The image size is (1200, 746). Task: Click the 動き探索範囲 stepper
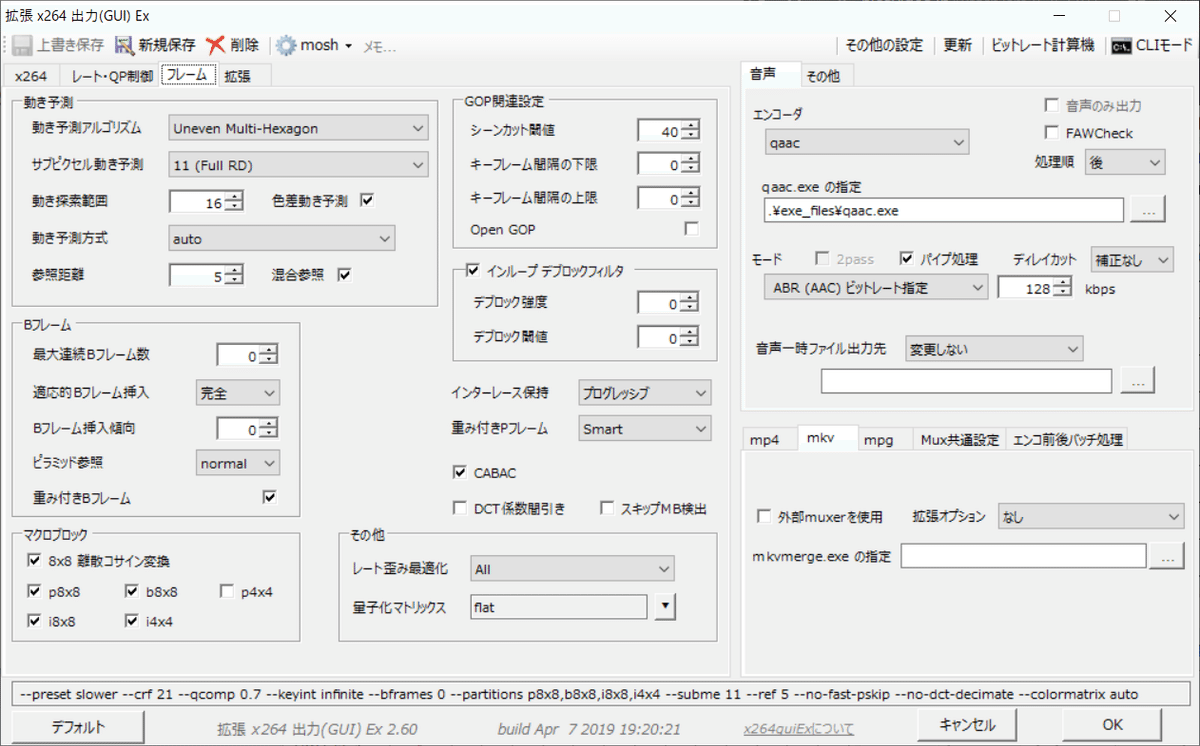234,202
